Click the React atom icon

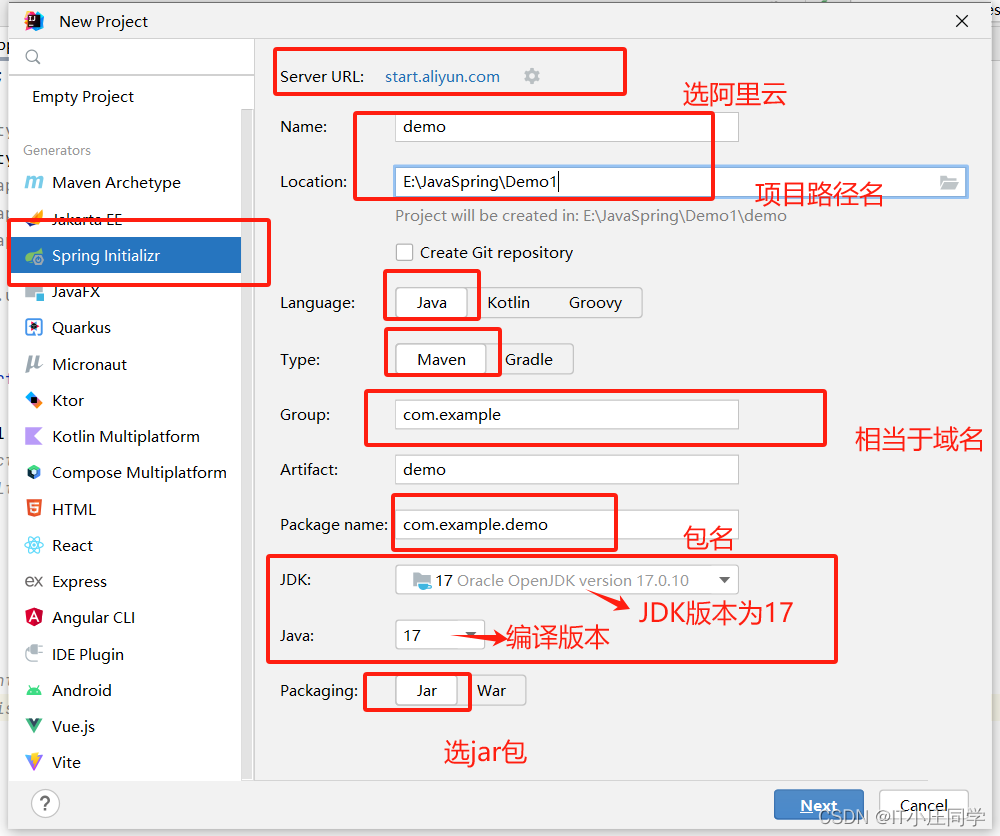[34, 545]
